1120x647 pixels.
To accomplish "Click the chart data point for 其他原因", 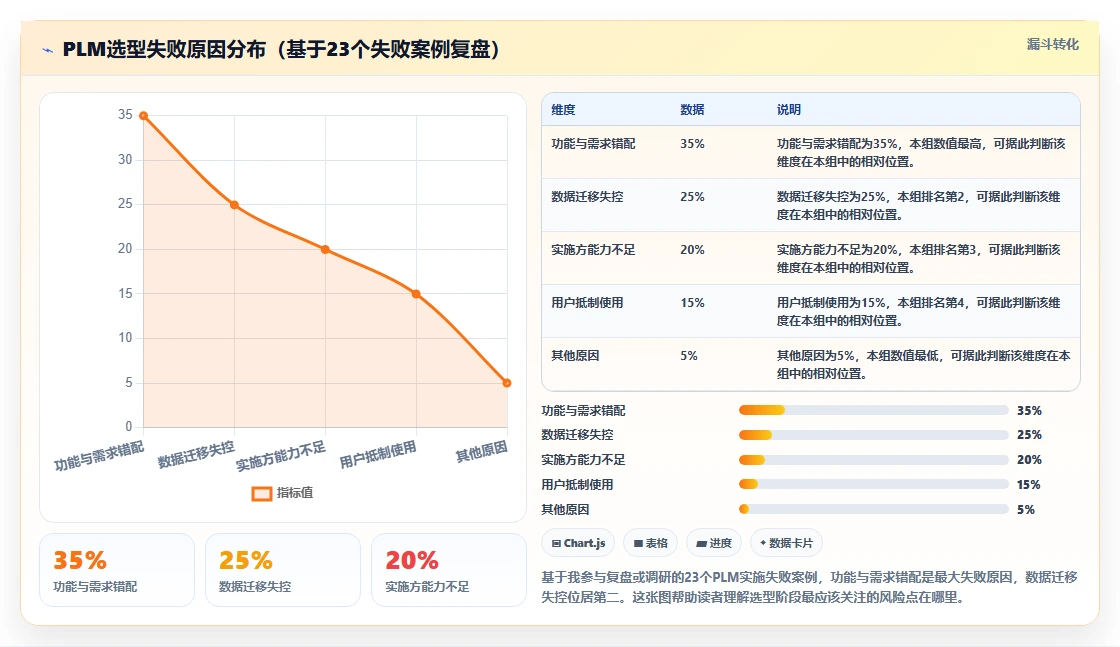I will (x=507, y=383).
